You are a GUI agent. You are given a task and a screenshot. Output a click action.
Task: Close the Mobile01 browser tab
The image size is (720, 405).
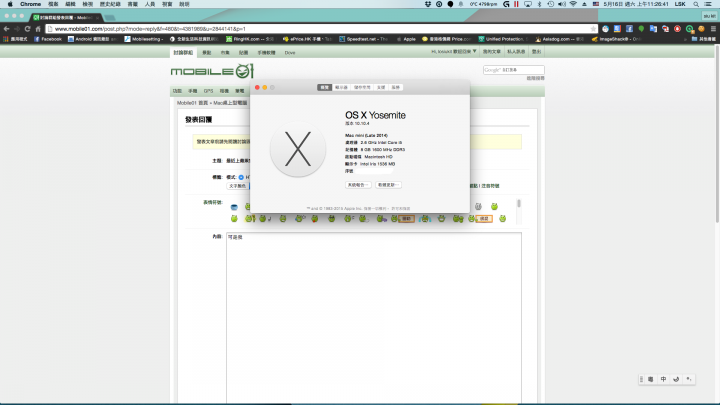(x=97, y=17)
